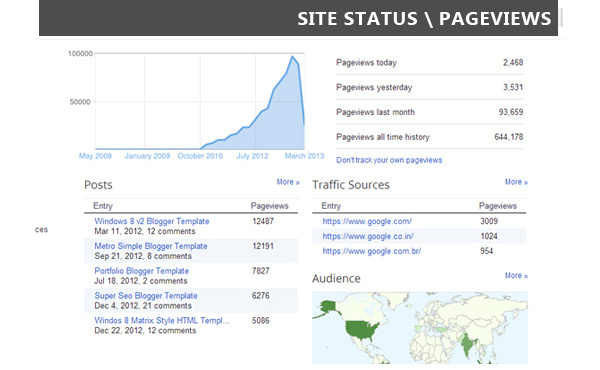Screen dimensions: 600x370
Task: Click the 'Pageviews yesterday' label
Action: tap(374, 88)
